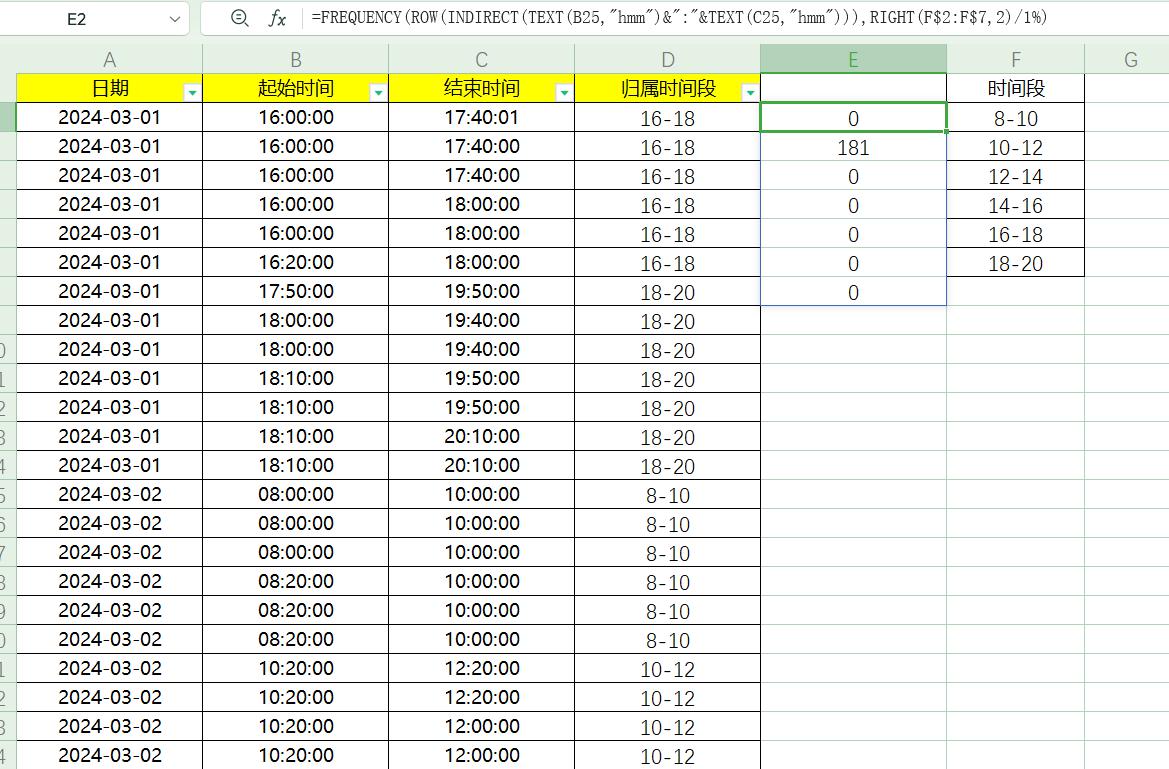The image size is (1169, 769).
Task: Select column C header
Action: click(x=482, y=59)
